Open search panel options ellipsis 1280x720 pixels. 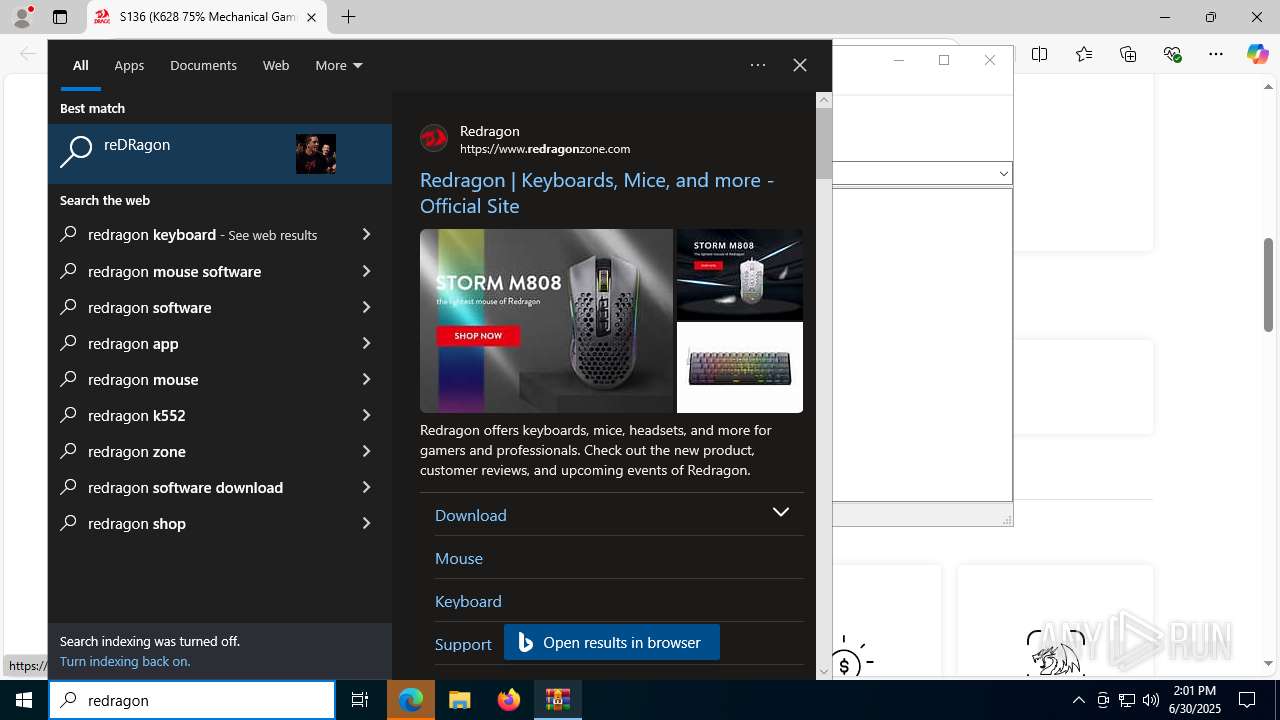click(x=758, y=65)
